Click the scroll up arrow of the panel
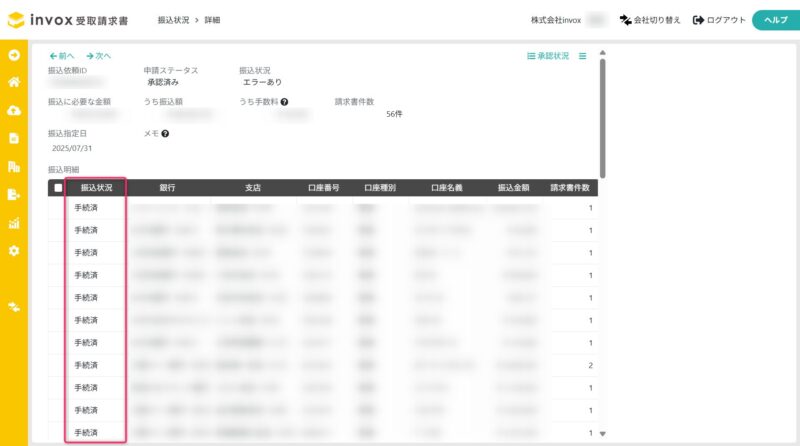Image resolution: width=800 pixels, height=446 pixels. pyautogui.click(x=603, y=53)
